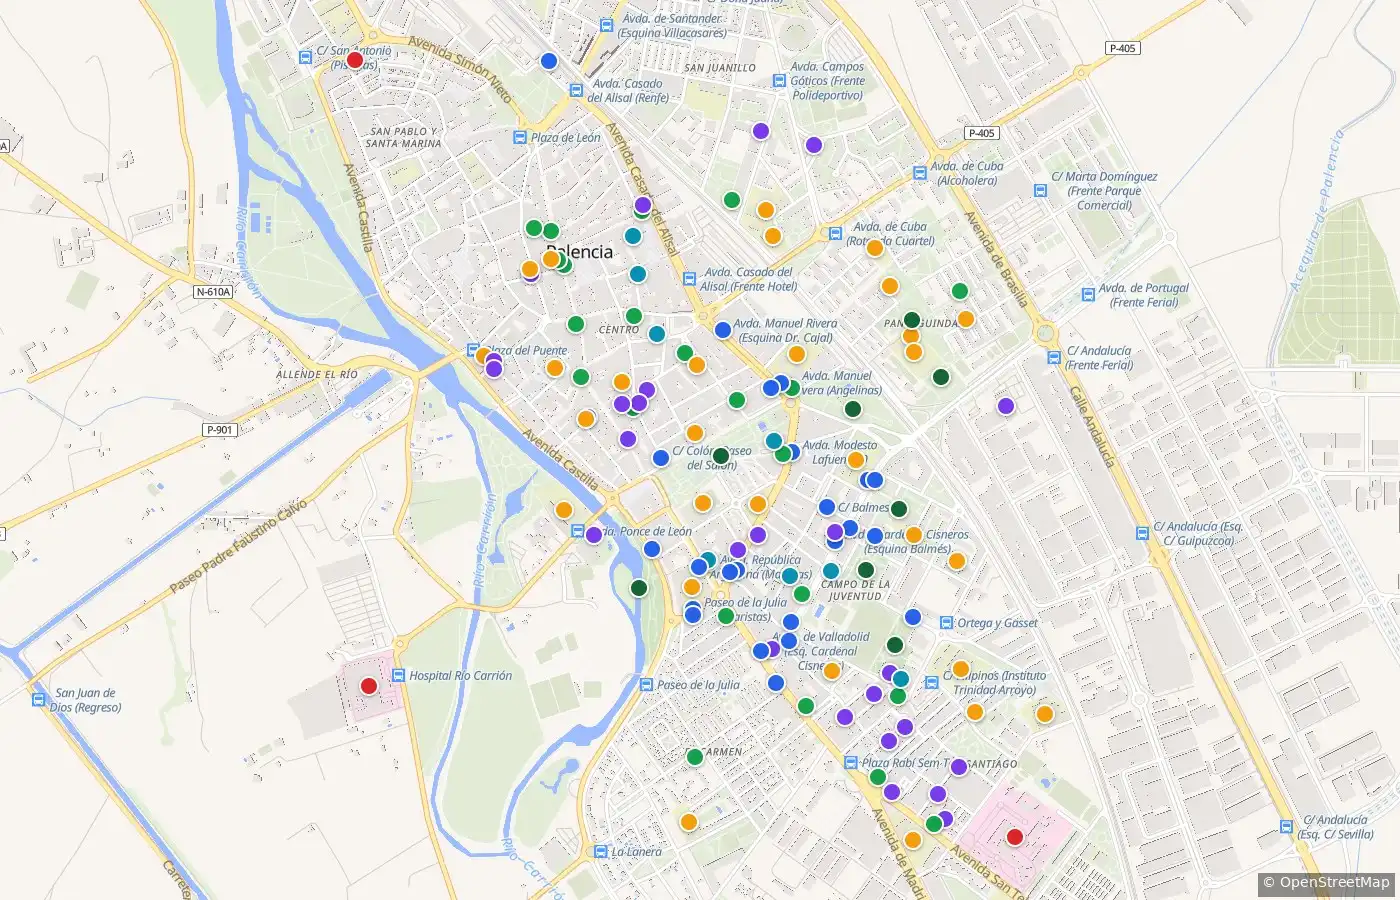Click bus icon for Casado del Alisal (Frente Hotel)
This screenshot has height=900, width=1400.
pyautogui.click(x=689, y=279)
